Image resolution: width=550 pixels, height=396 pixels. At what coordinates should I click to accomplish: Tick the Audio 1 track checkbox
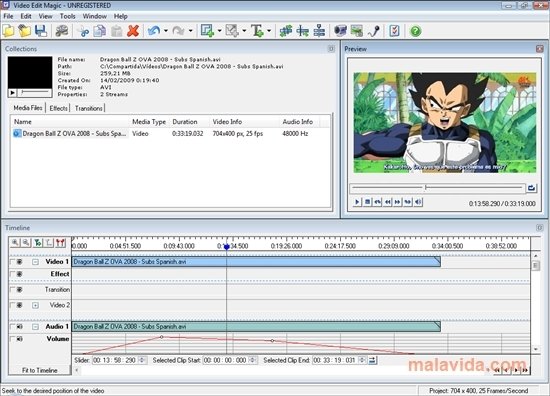click(12, 327)
